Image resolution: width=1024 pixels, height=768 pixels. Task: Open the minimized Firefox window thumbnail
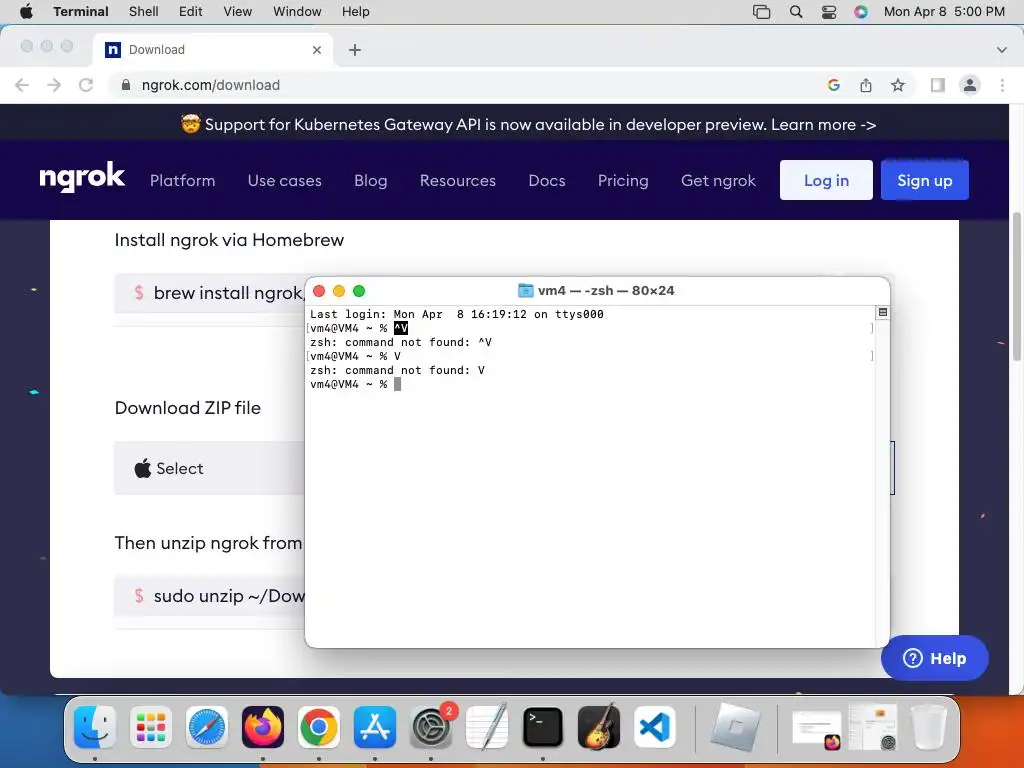[x=816, y=729]
